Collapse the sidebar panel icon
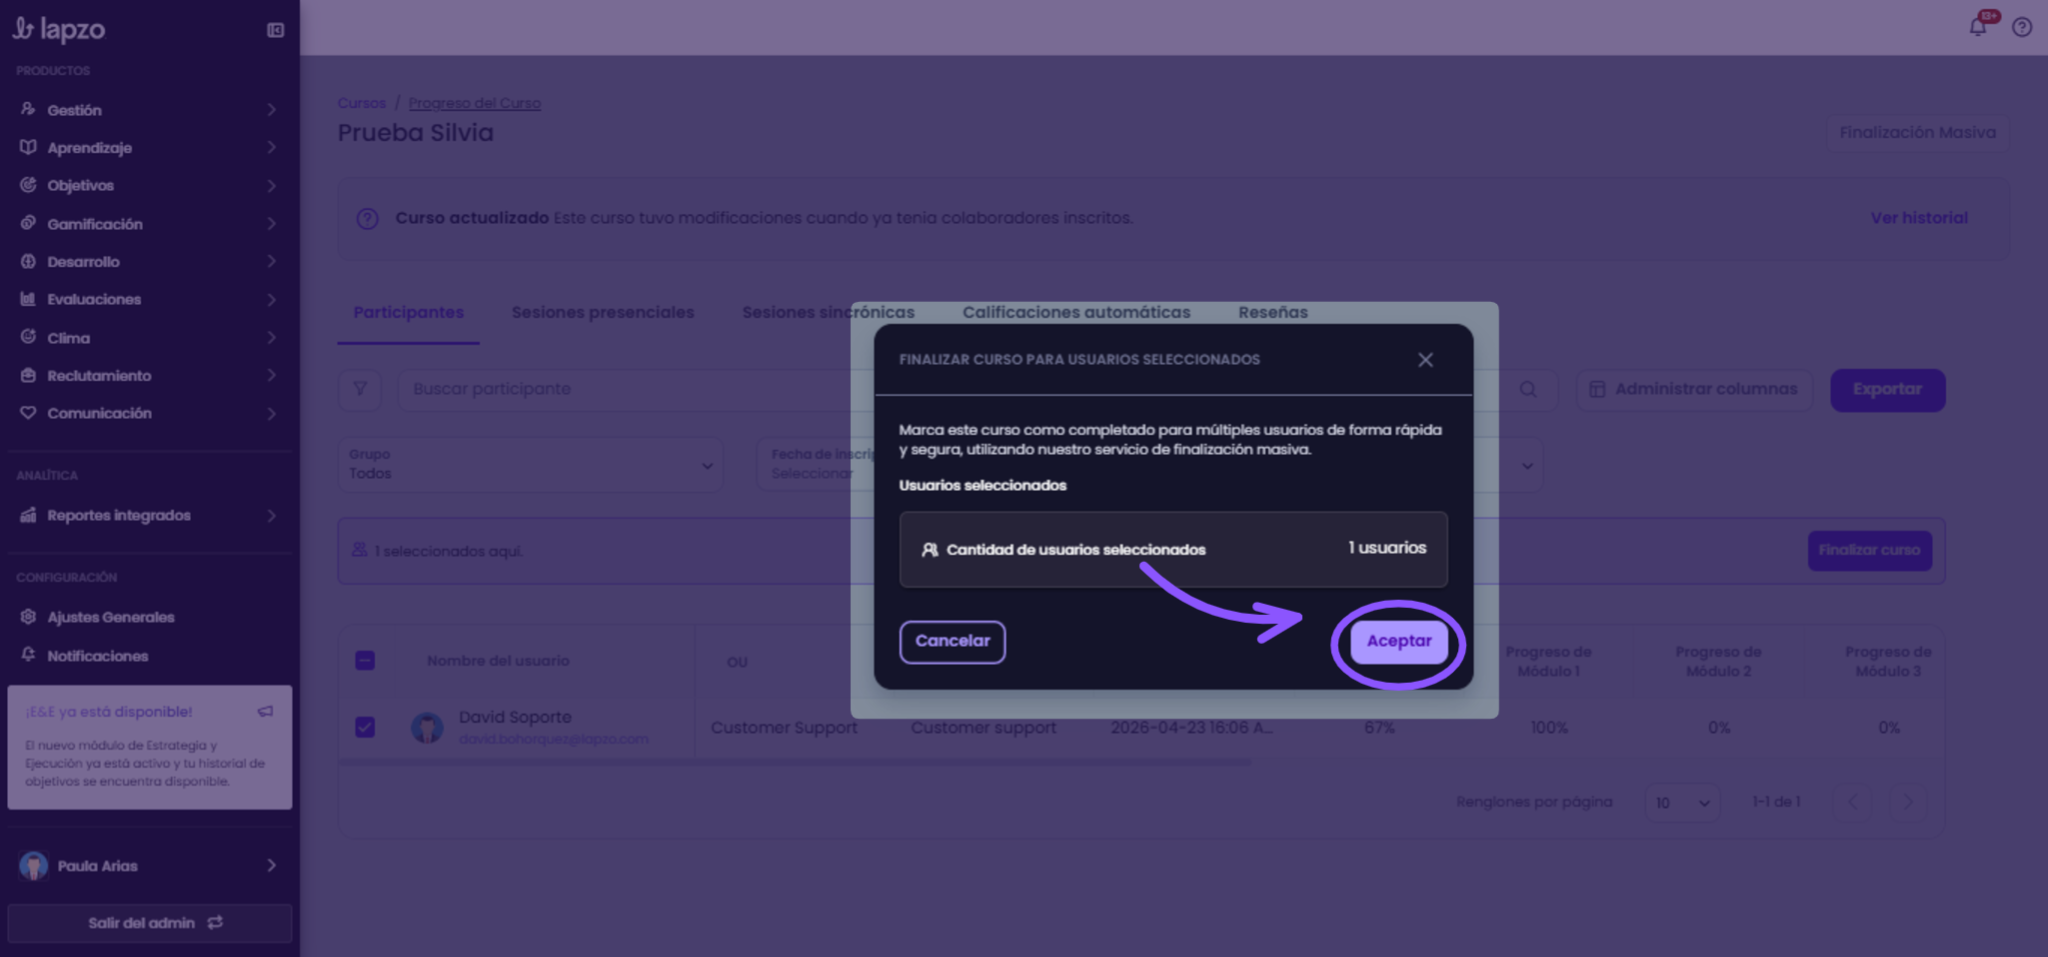Screen dimensions: 2048x957 tap(275, 30)
